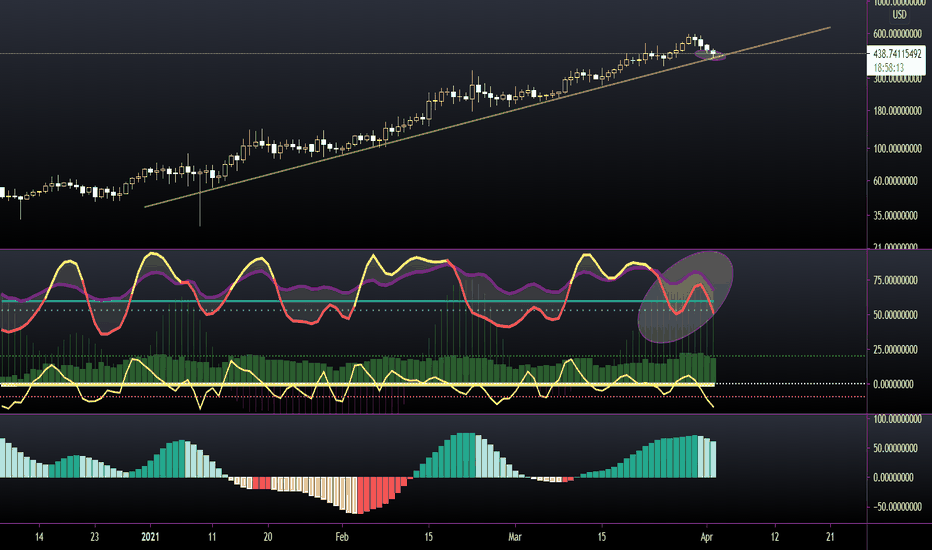This screenshot has height=550, width=932.
Task: Click the Mar label on time axis
Action: (x=515, y=537)
